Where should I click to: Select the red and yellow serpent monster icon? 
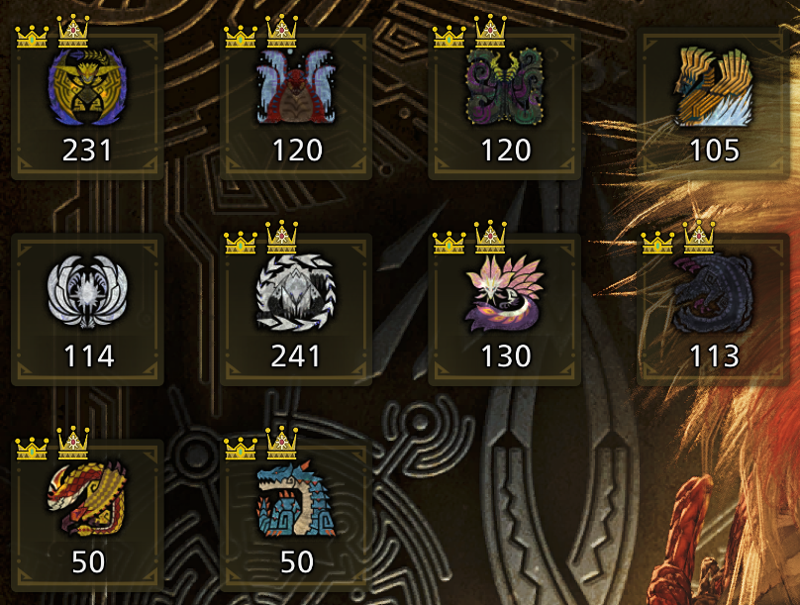tap(87, 498)
